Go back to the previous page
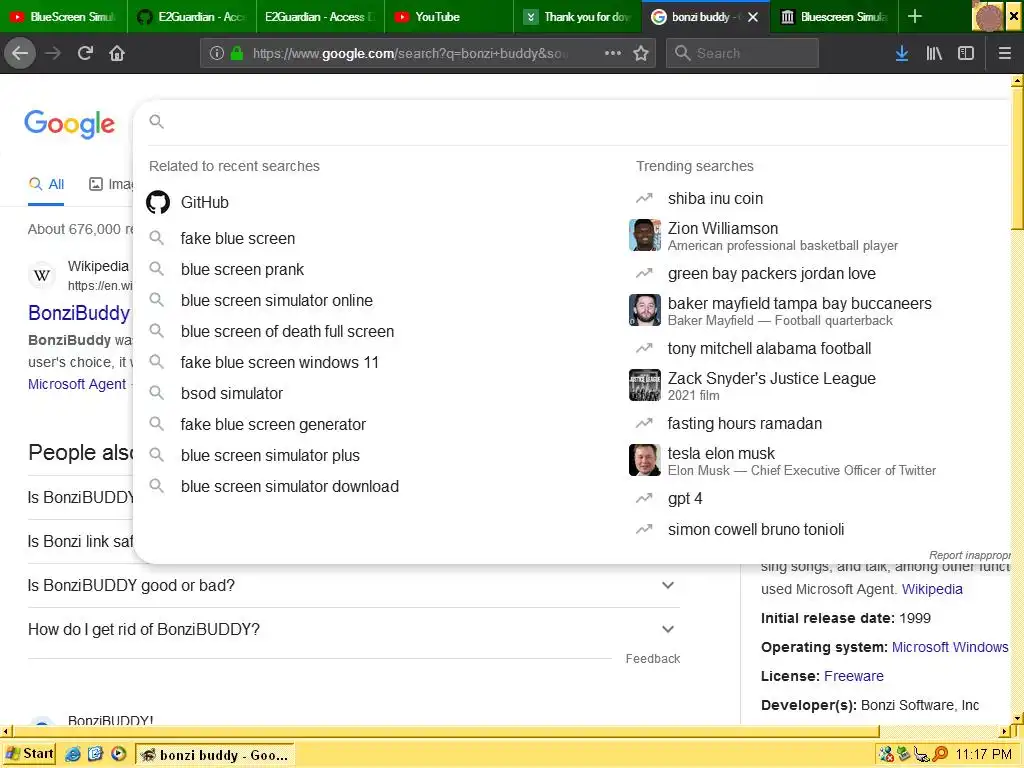This screenshot has height=768, width=1024. (20, 53)
